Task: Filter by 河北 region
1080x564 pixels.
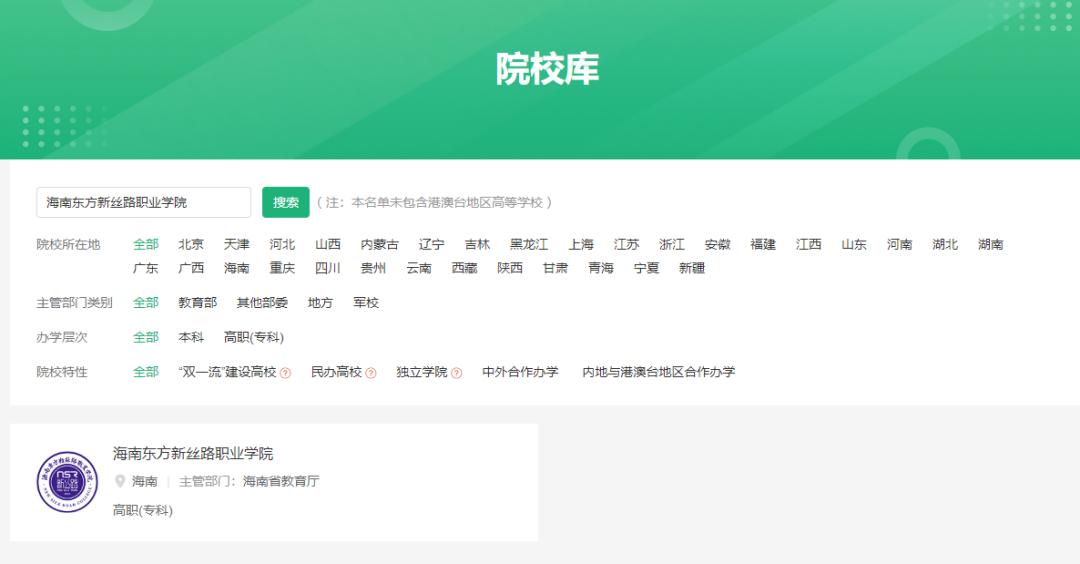Action: tap(282, 244)
